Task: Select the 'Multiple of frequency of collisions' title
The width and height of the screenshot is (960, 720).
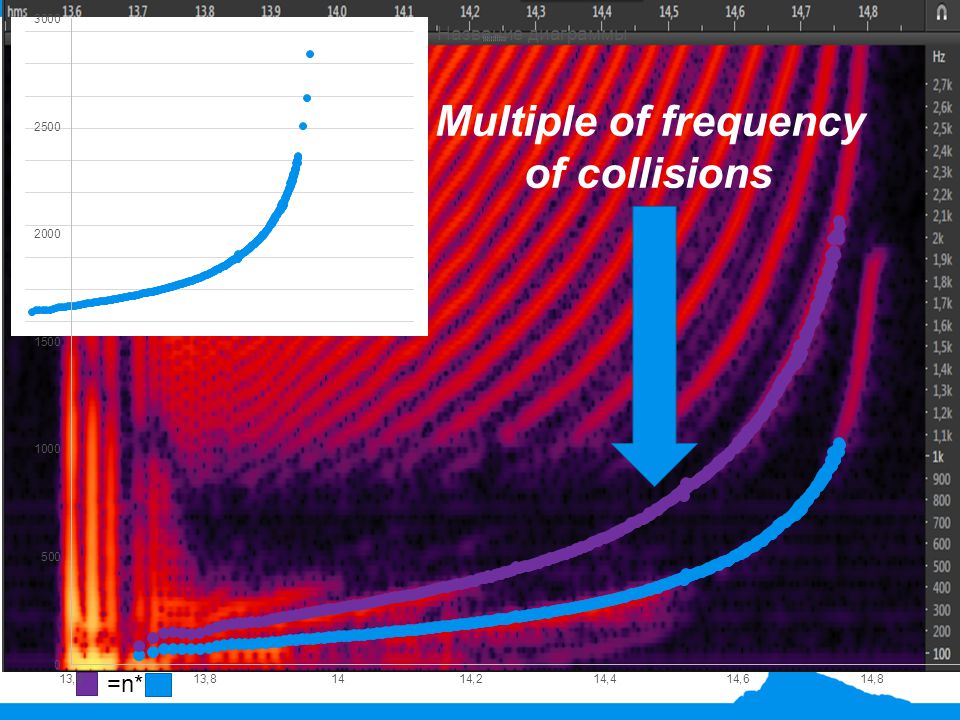Action: pos(650,147)
